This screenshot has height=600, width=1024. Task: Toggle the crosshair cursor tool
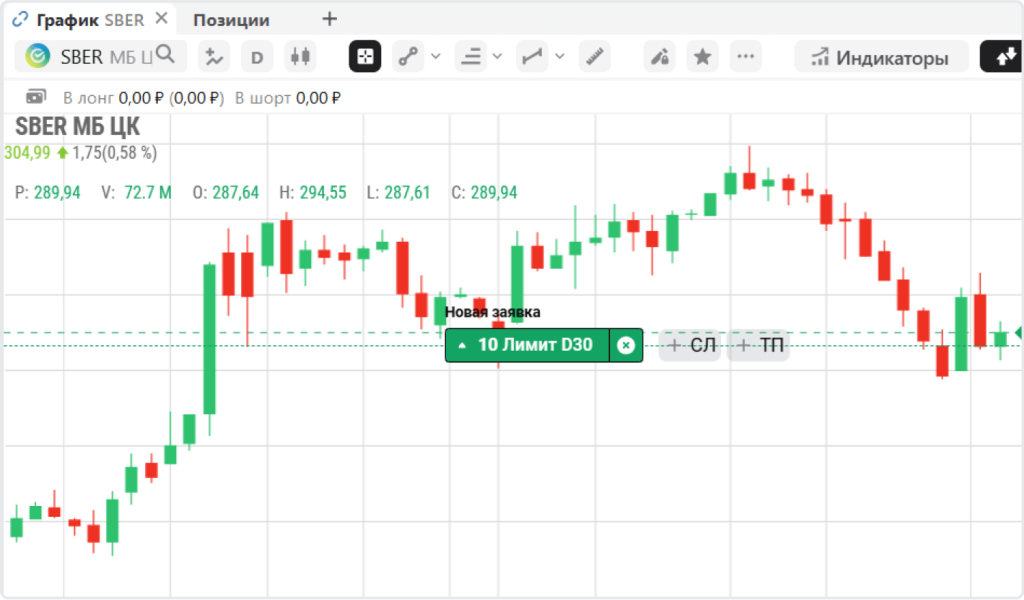[x=365, y=57]
